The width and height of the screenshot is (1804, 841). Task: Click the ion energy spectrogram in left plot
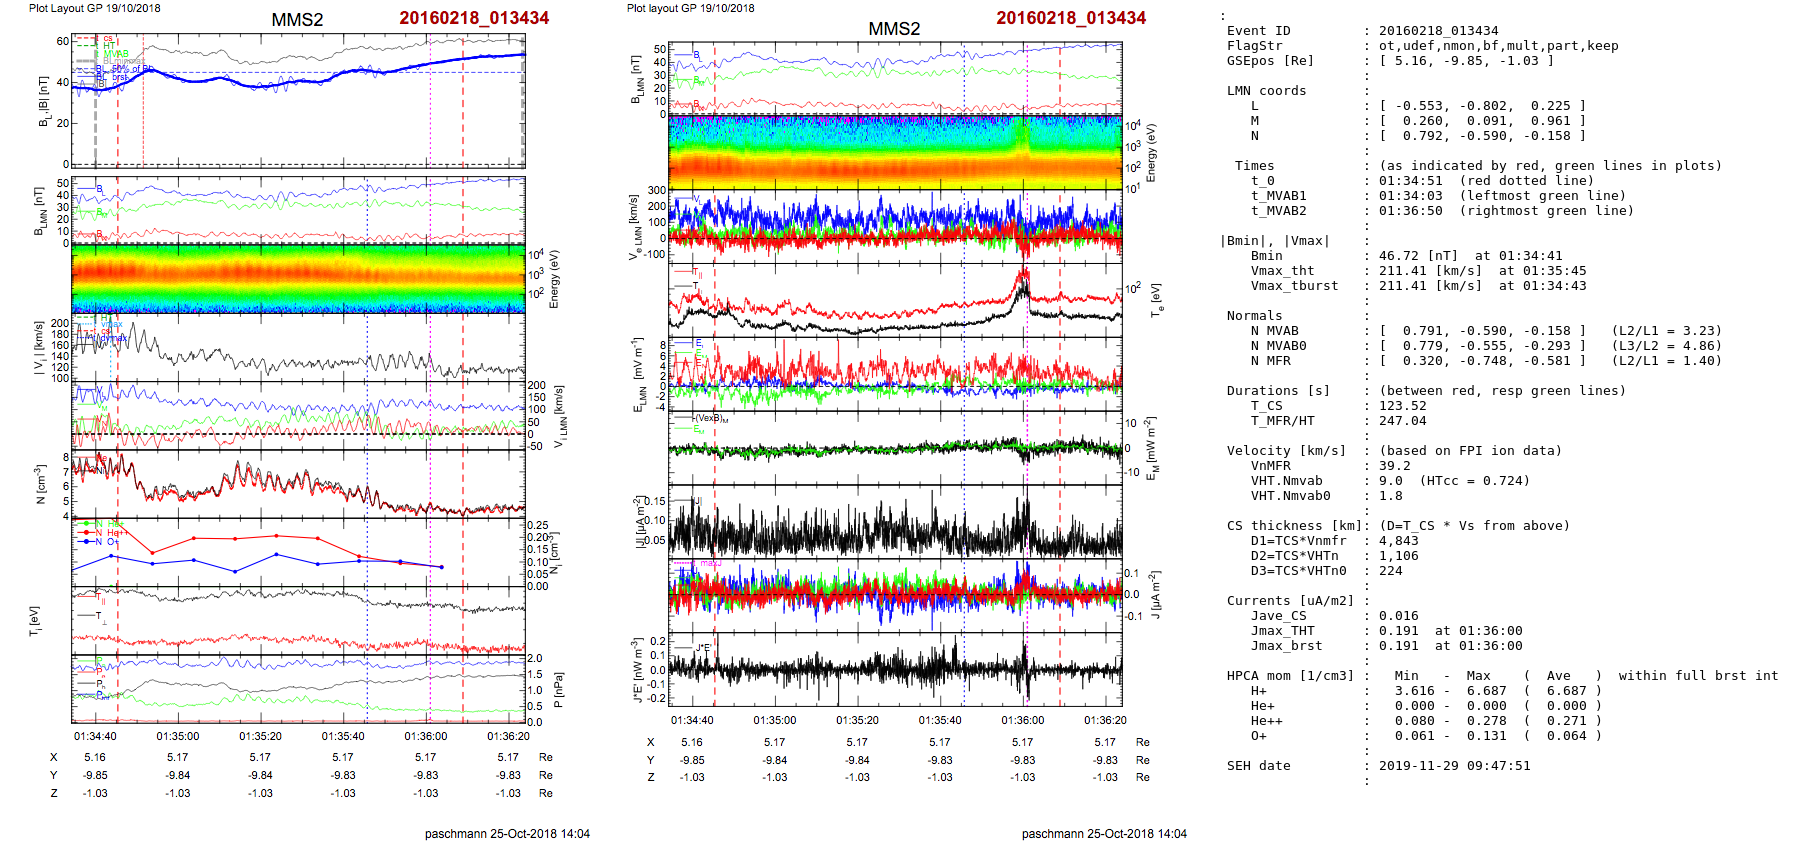tap(298, 279)
